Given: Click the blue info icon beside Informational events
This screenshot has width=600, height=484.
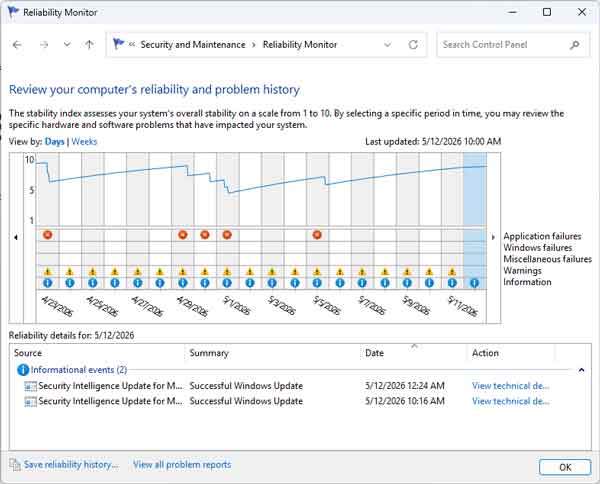Looking at the screenshot, I should (x=23, y=370).
